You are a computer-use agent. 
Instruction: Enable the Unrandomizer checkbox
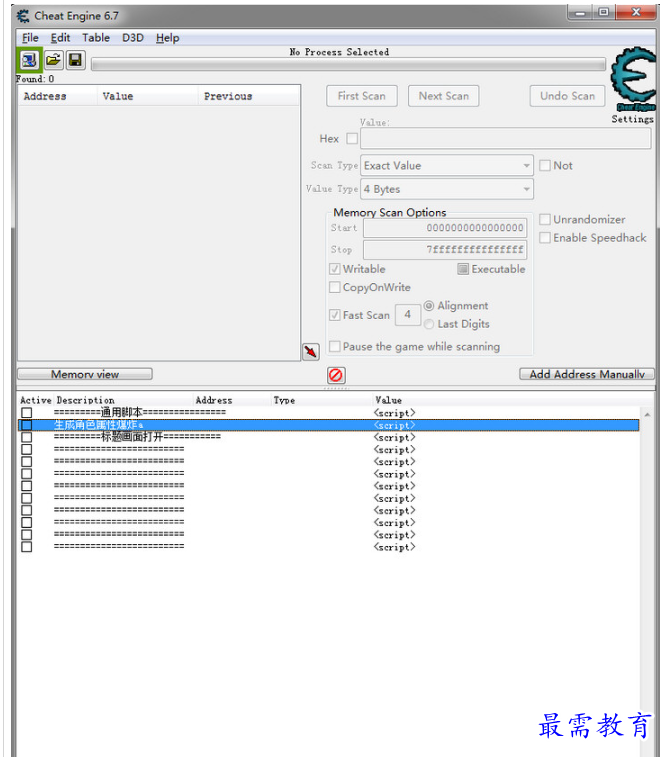tap(545, 219)
